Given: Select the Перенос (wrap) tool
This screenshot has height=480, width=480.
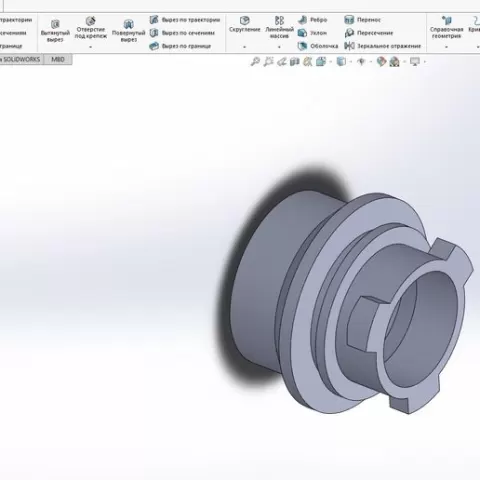Looking at the screenshot, I should point(362,20).
